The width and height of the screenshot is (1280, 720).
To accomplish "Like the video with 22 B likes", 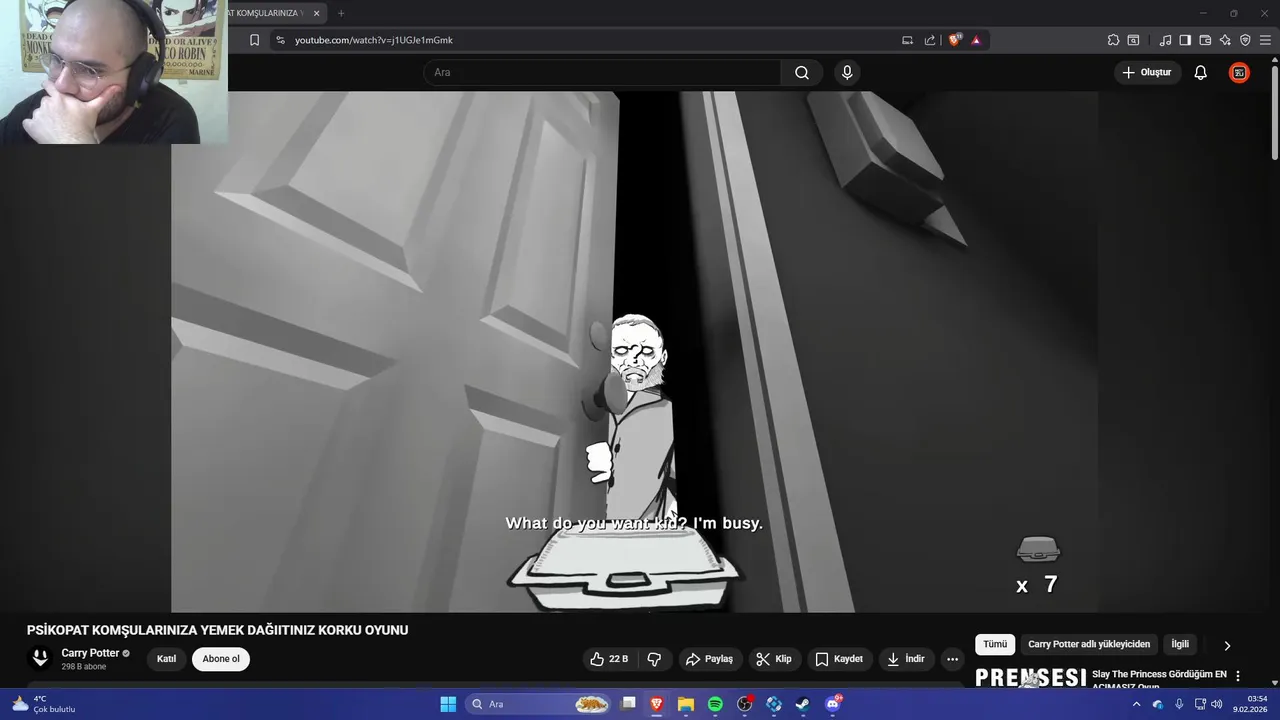I will [608, 659].
